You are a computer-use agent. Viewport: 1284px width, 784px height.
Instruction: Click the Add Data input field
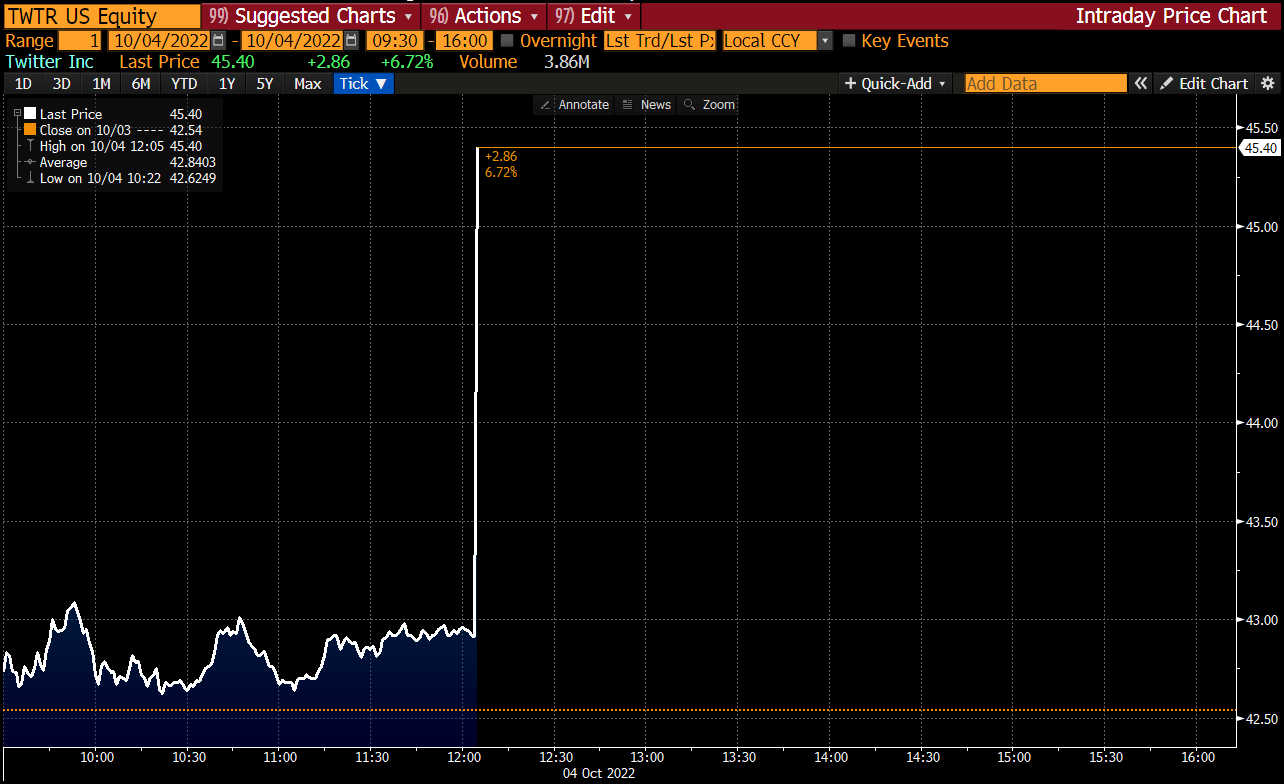tap(1045, 84)
